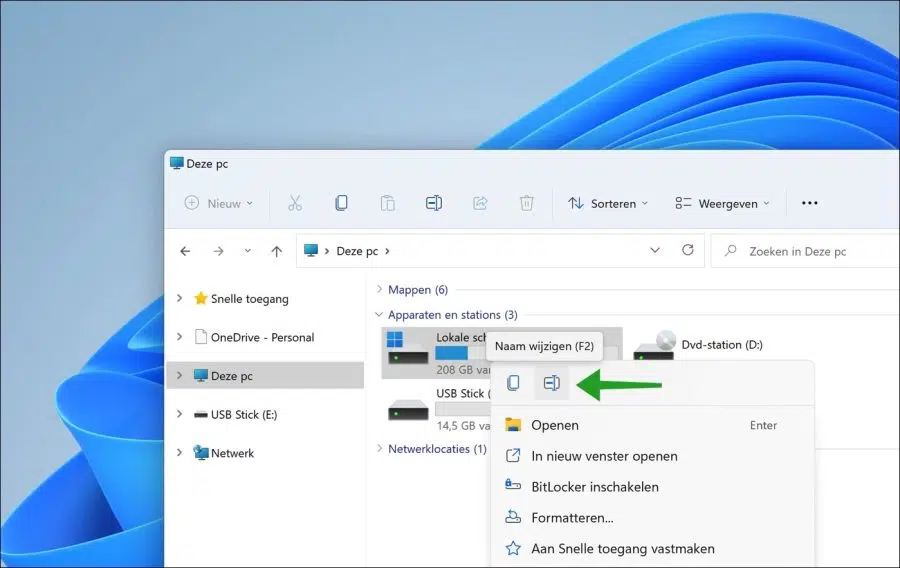900x568 pixels.
Task: Click the Lokale schijf storage usage bar
Action: point(460,353)
